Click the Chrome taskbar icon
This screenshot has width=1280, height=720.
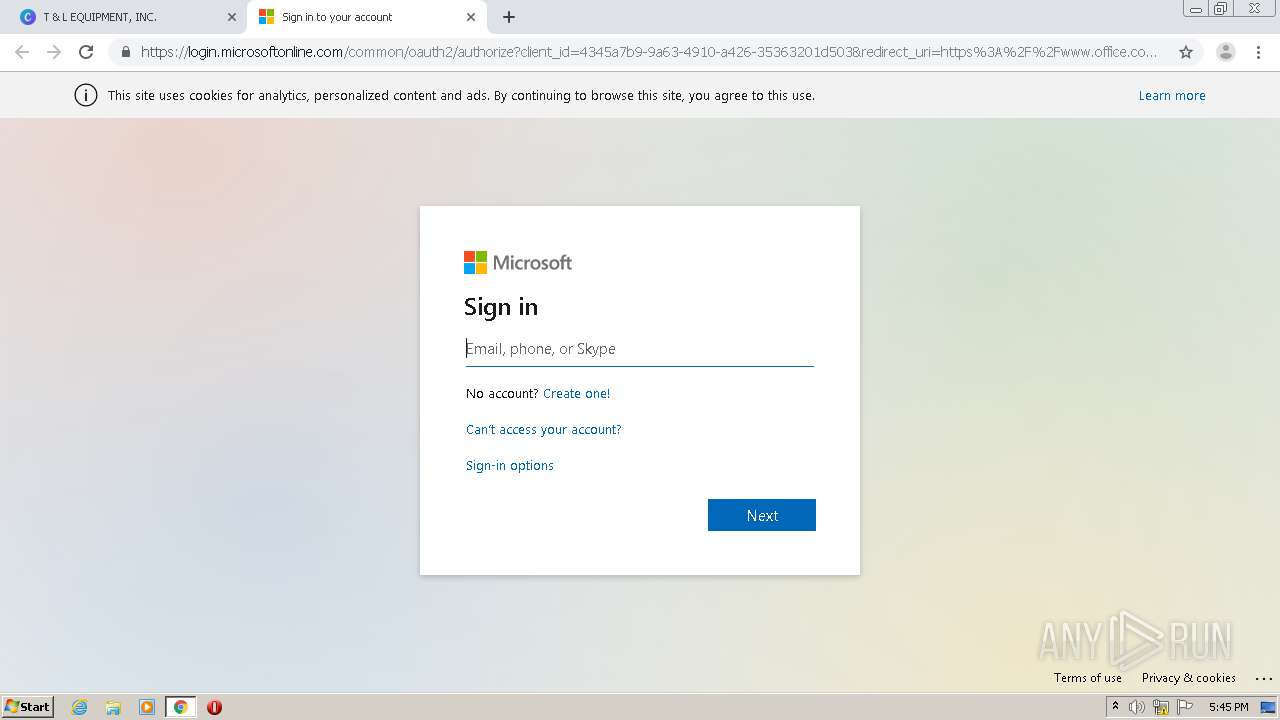[x=180, y=707]
